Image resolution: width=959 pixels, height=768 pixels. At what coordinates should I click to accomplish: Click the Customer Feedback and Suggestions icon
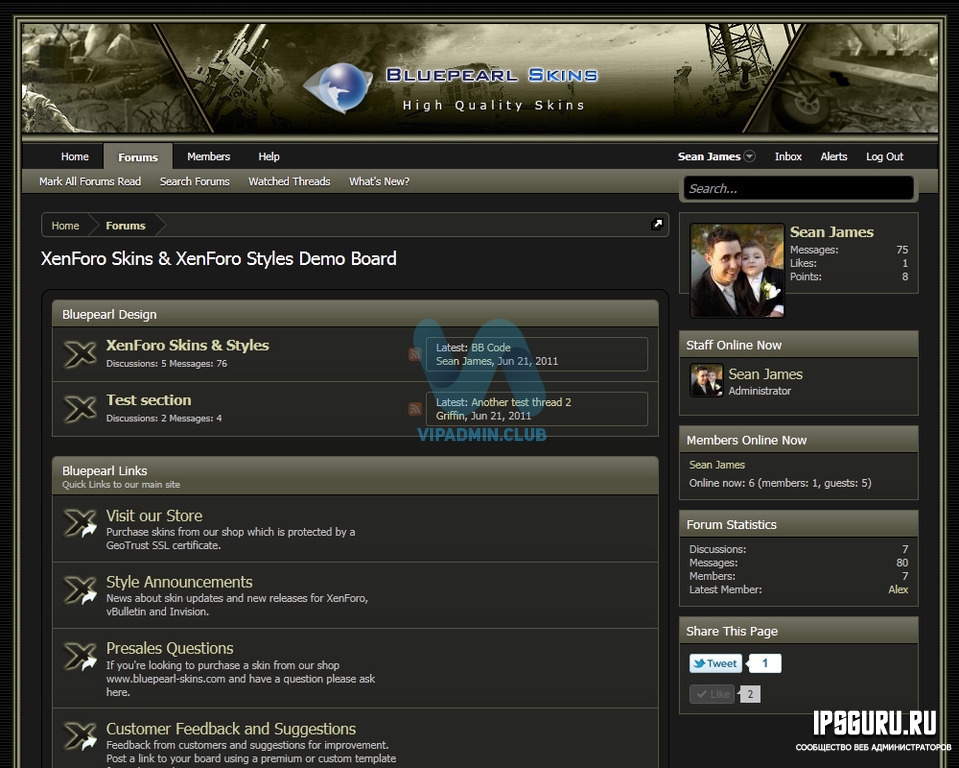pos(80,736)
